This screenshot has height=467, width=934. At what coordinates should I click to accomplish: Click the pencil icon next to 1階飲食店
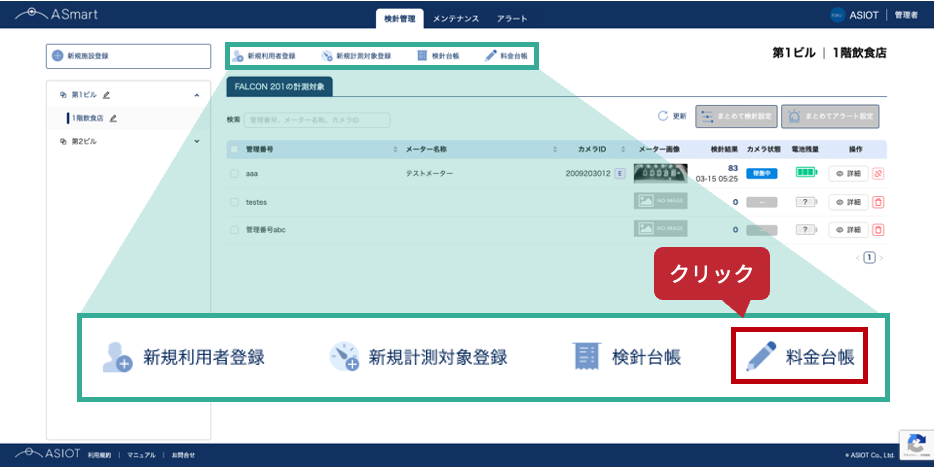(113, 118)
